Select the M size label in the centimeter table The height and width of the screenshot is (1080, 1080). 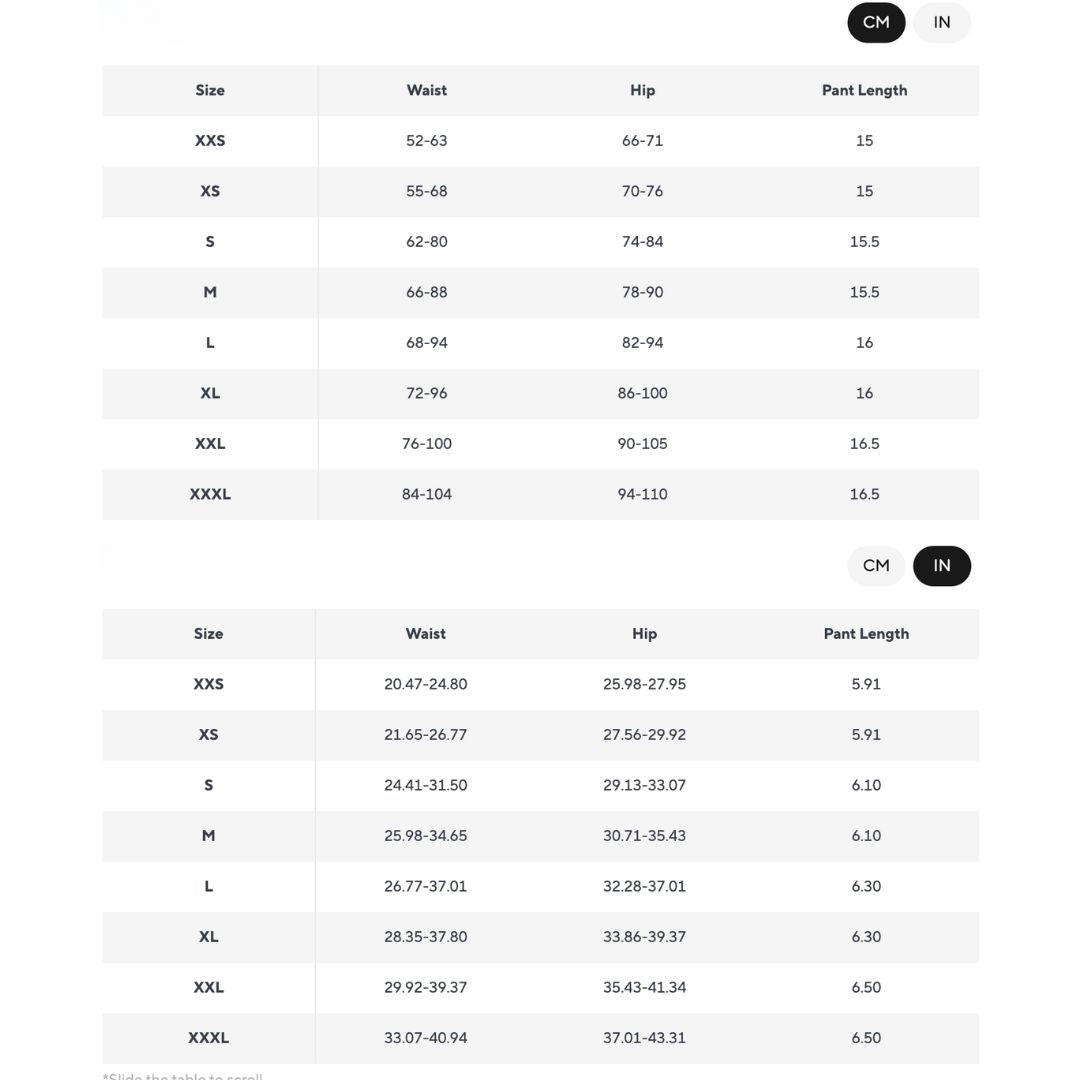[x=210, y=292]
